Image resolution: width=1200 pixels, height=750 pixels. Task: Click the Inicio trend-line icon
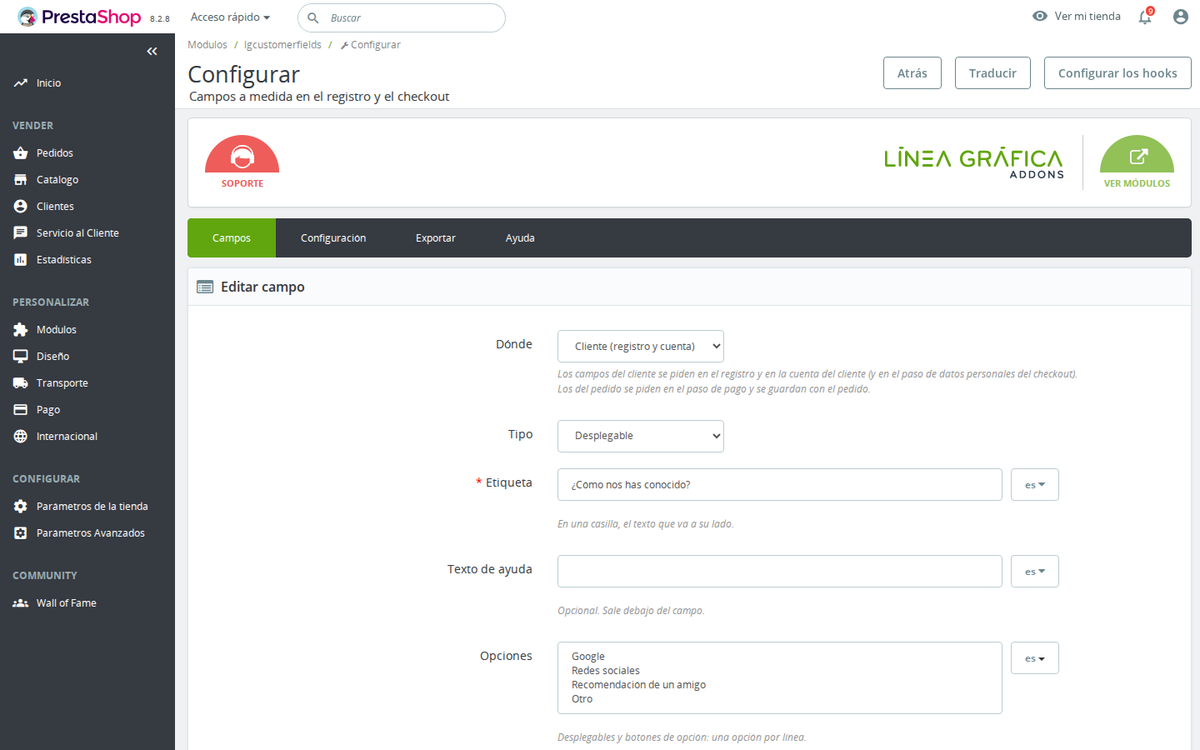pyautogui.click(x=20, y=83)
